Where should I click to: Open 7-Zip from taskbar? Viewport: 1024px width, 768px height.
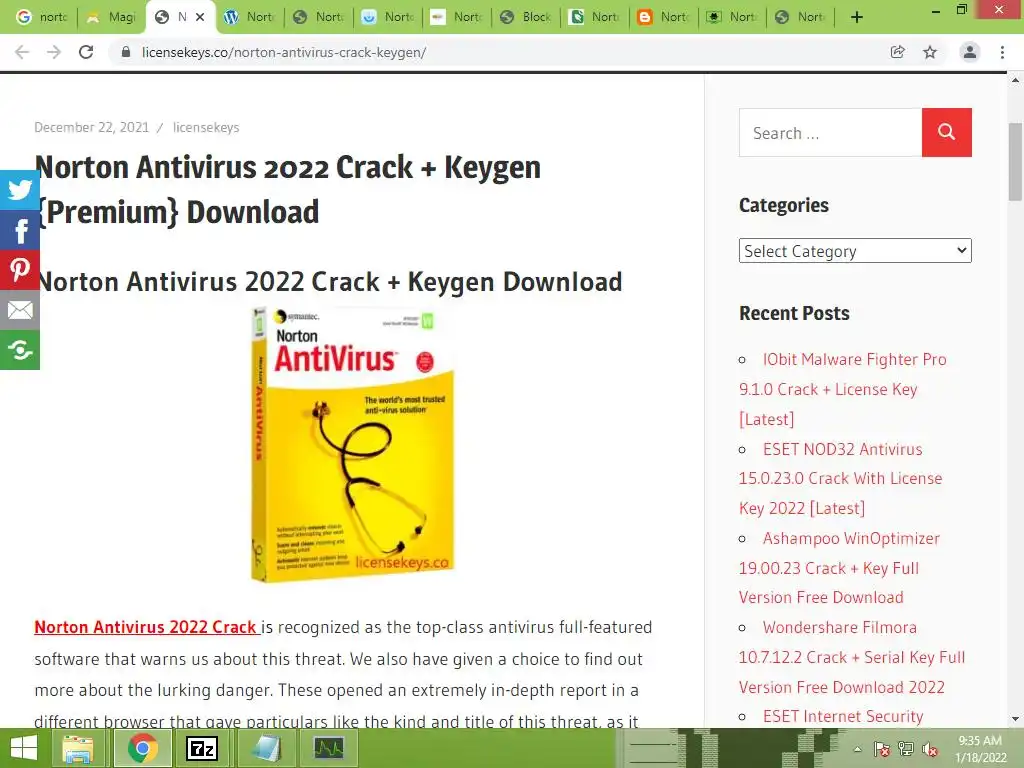(x=202, y=748)
